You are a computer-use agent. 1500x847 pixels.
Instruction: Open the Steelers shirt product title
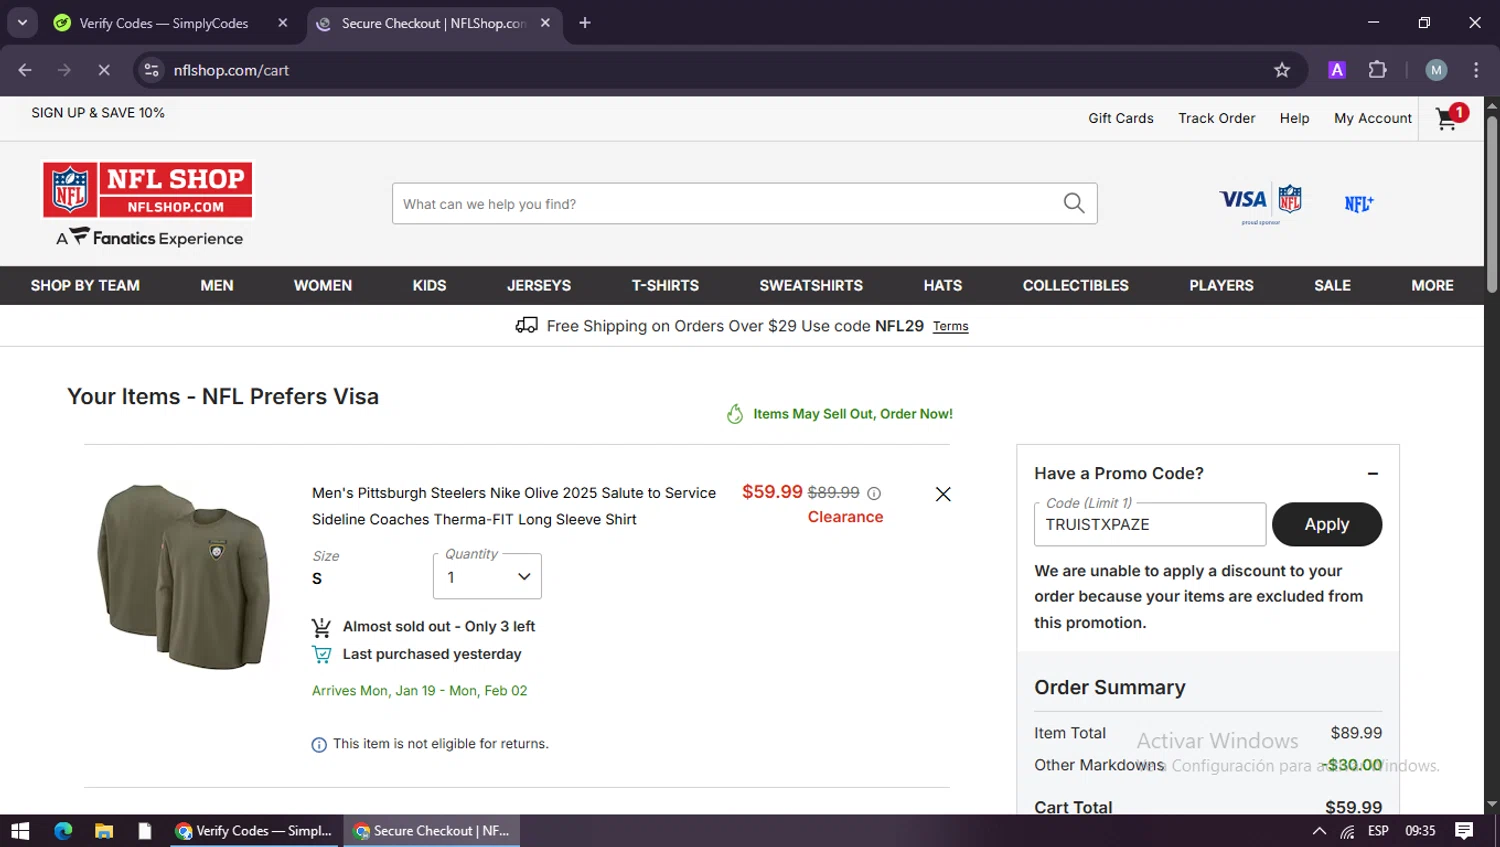[514, 506]
